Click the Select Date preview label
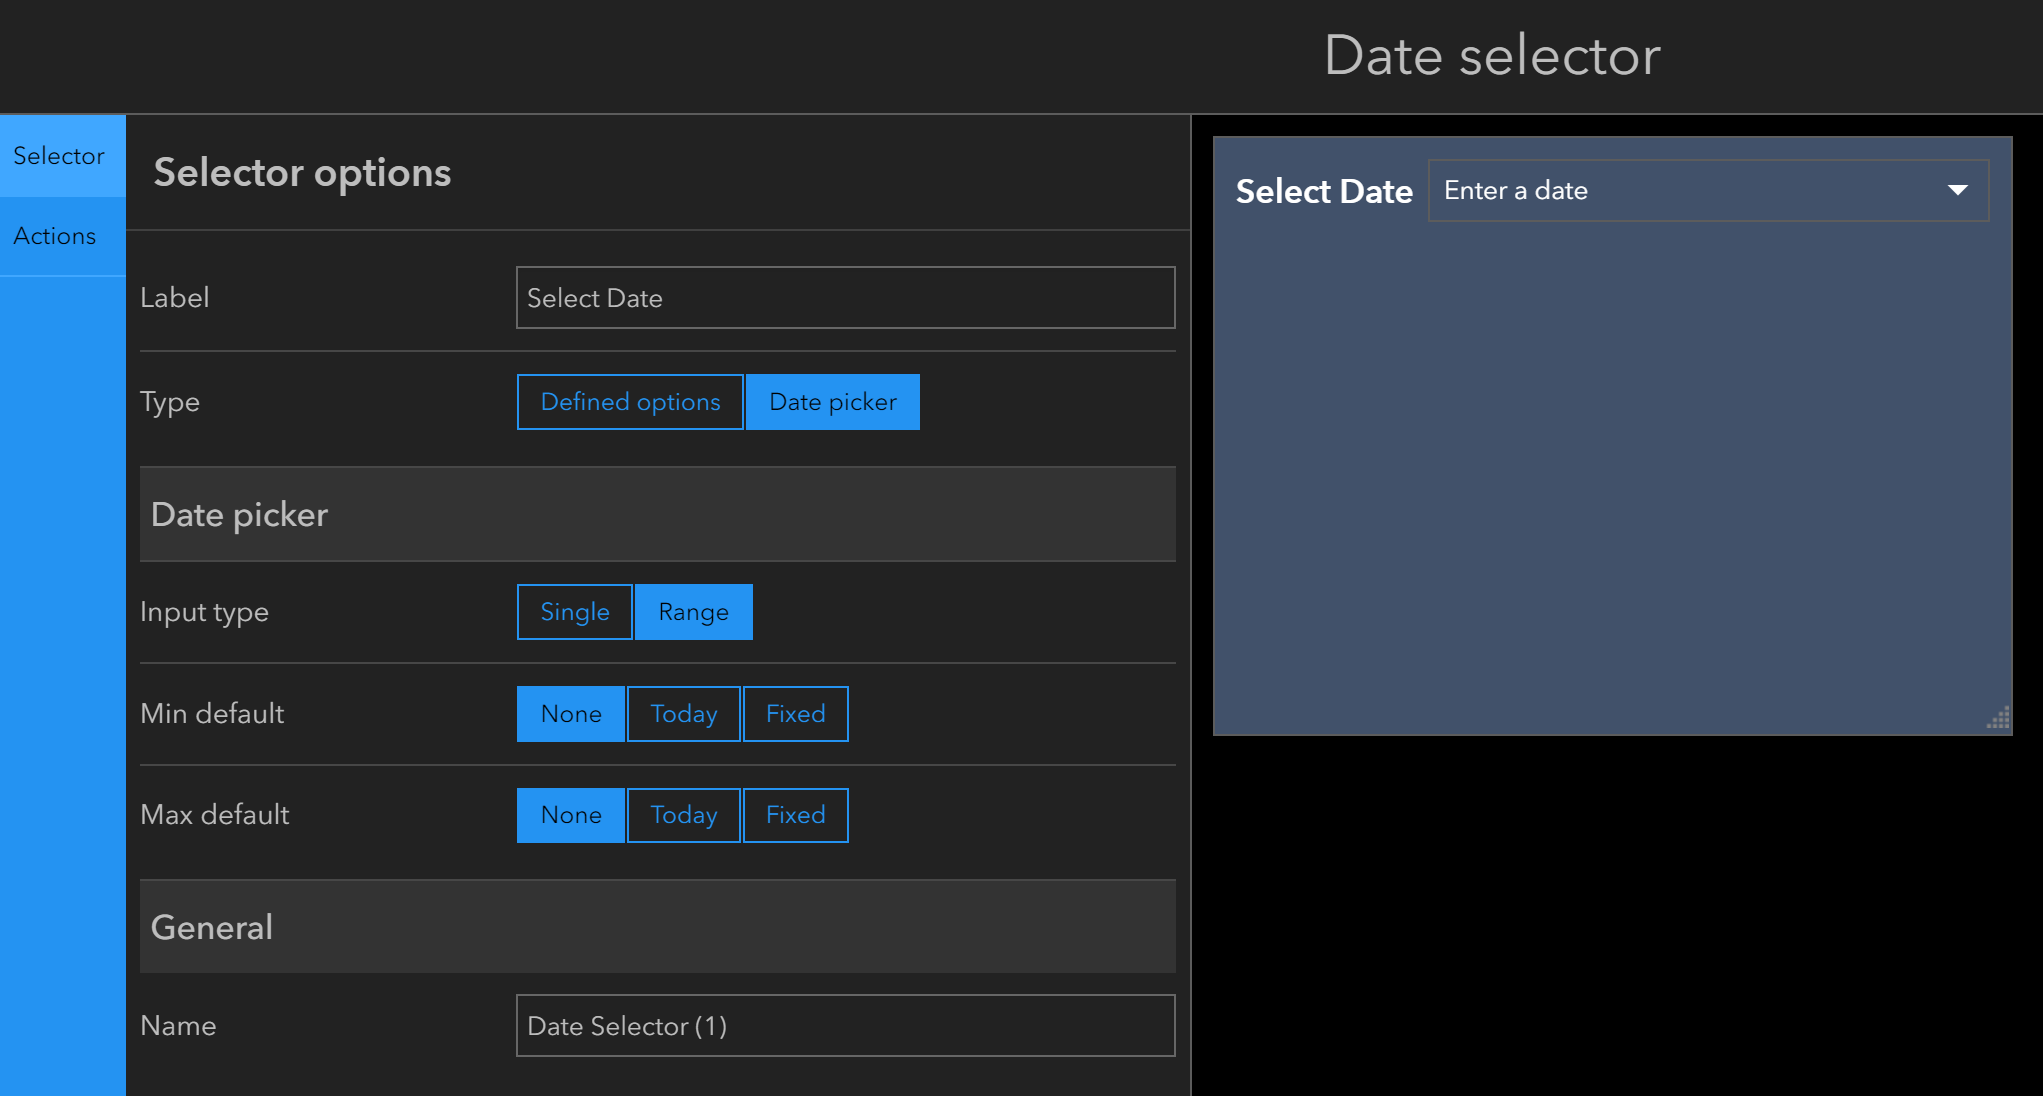2043x1096 pixels. [x=1323, y=191]
